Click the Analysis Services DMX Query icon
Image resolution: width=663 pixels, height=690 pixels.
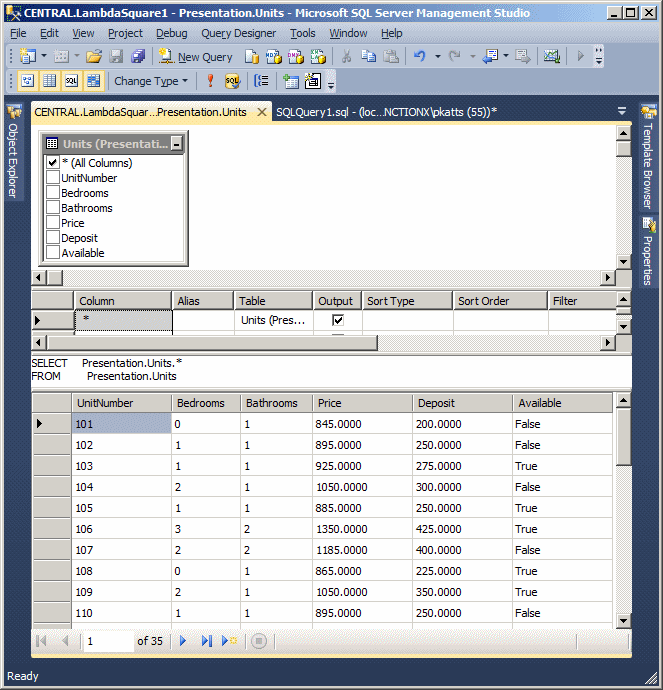296,56
